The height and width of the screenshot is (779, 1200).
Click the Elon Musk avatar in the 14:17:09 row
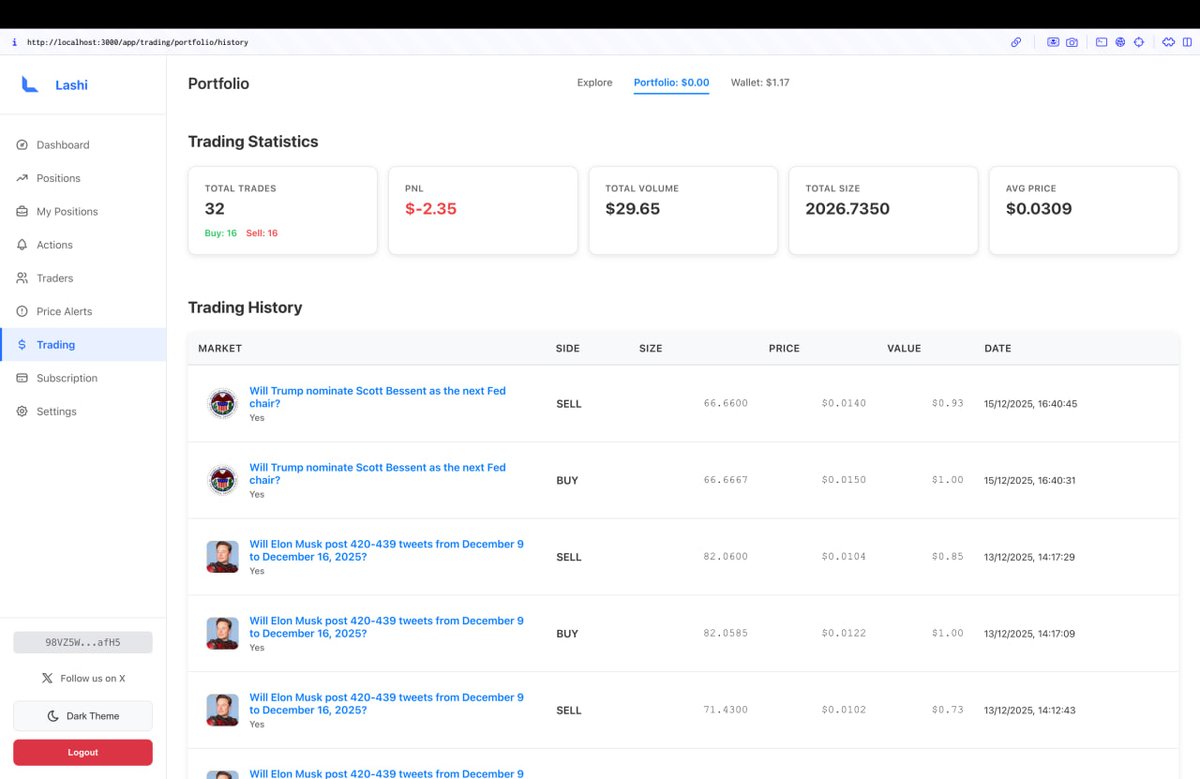coord(222,633)
